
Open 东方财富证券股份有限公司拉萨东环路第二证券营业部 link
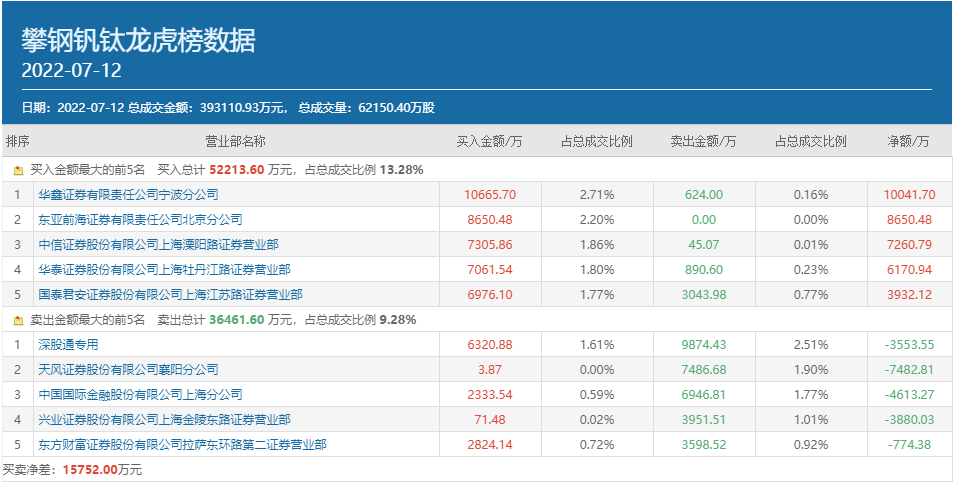point(182,444)
